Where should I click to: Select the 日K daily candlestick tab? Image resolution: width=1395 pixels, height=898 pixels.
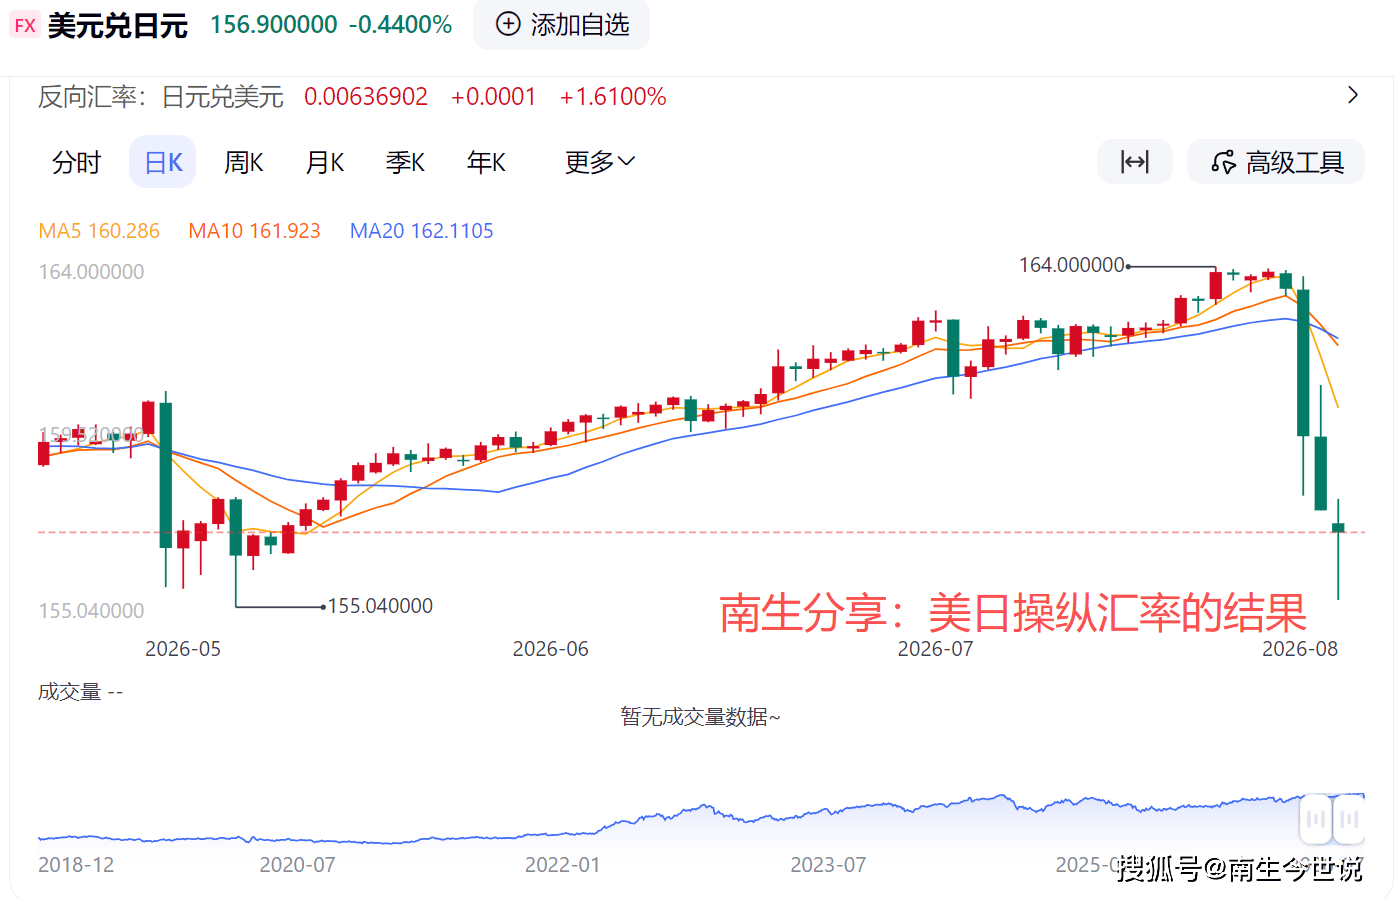[x=163, y=162]
